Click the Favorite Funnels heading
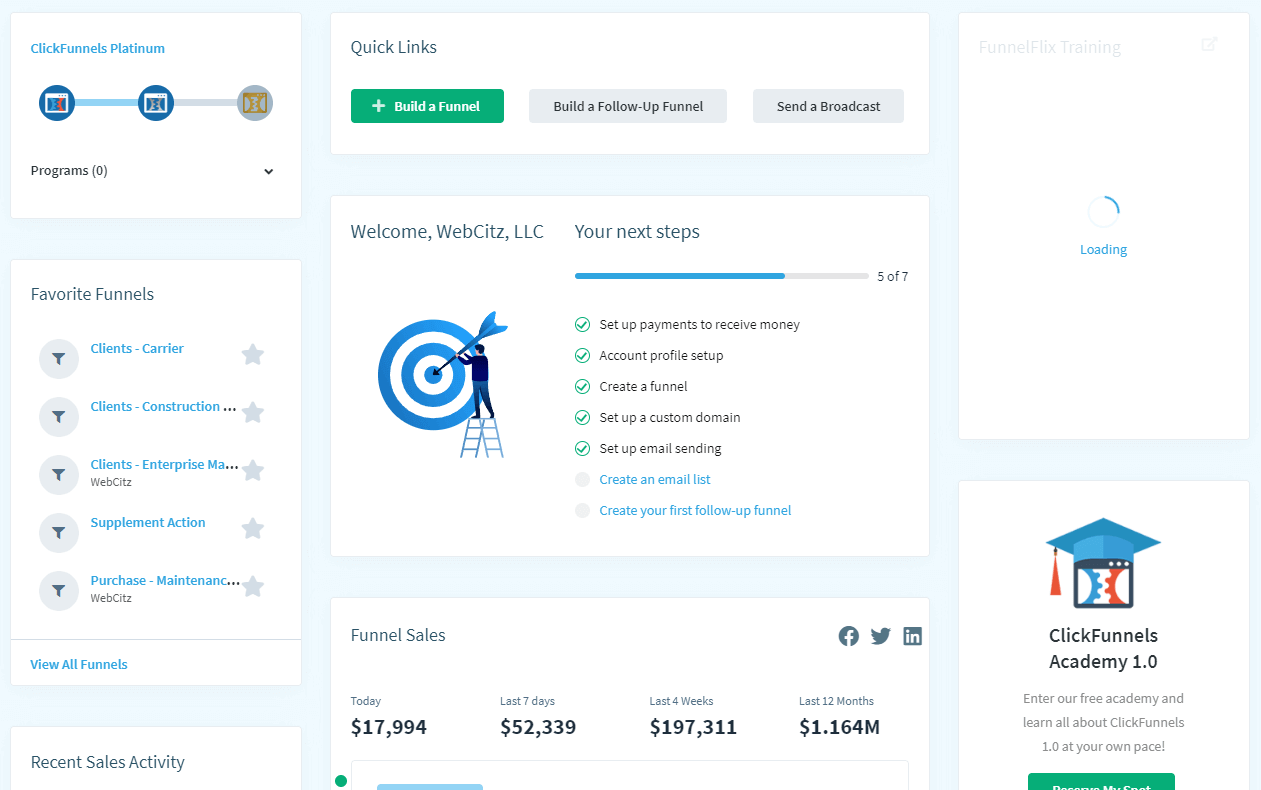This screenshot has width=1261, height=790. click(92, 294)
